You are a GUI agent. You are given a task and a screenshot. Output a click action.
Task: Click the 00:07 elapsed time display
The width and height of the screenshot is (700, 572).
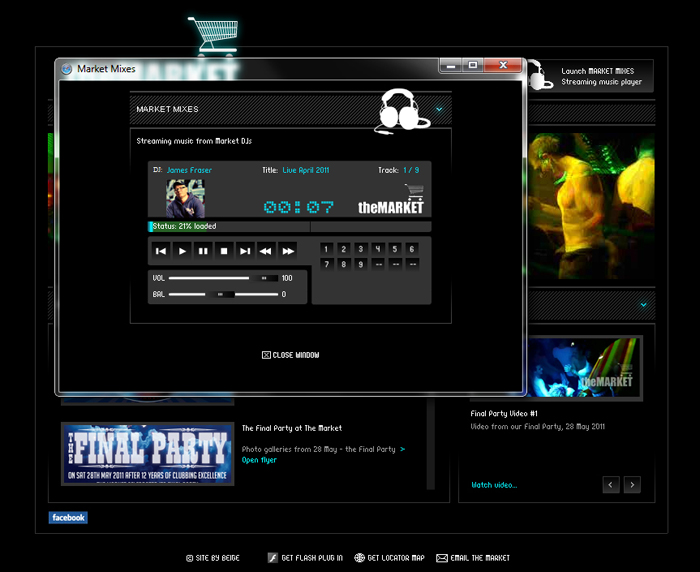(298, 207)
